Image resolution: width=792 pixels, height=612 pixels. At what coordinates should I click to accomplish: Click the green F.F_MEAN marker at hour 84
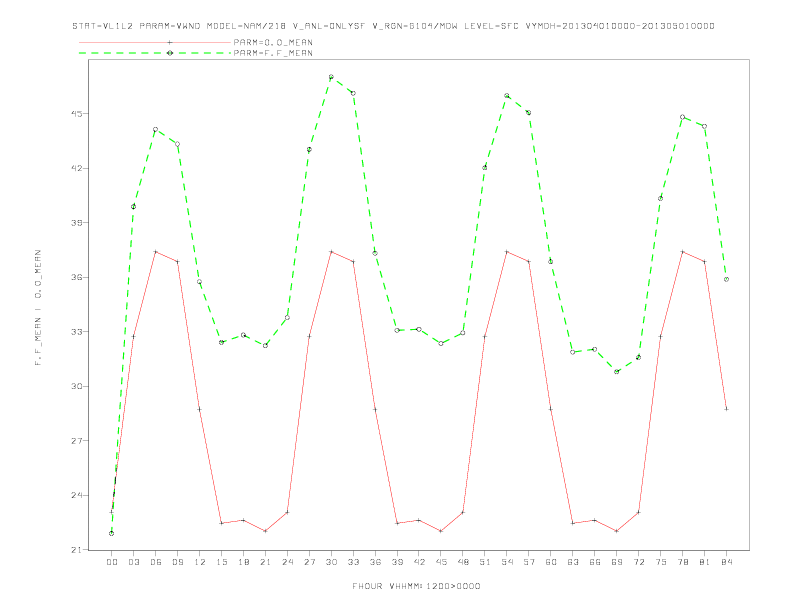coord(726,279)
